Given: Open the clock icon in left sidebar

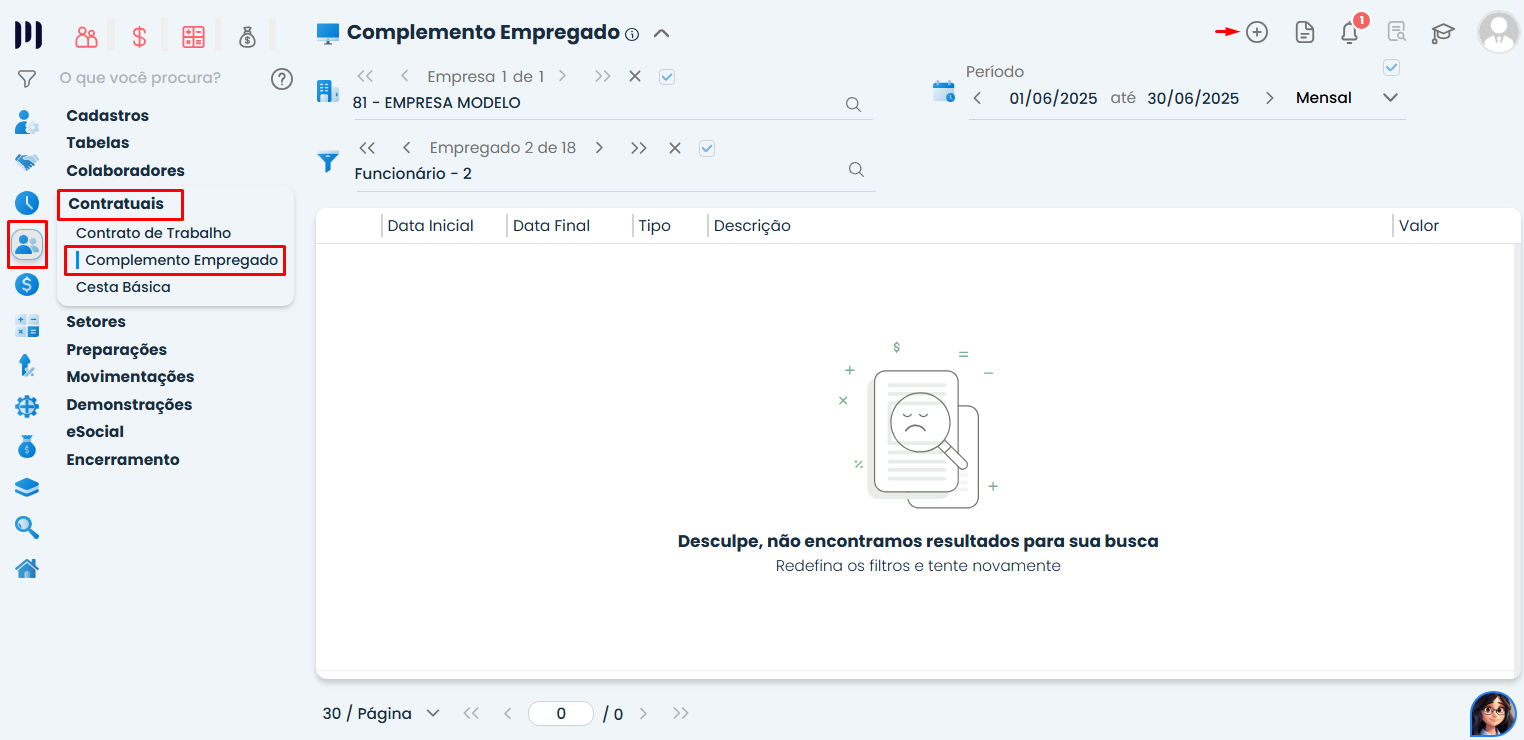Looking at the screenshot, I should click(x=27, y=202).
